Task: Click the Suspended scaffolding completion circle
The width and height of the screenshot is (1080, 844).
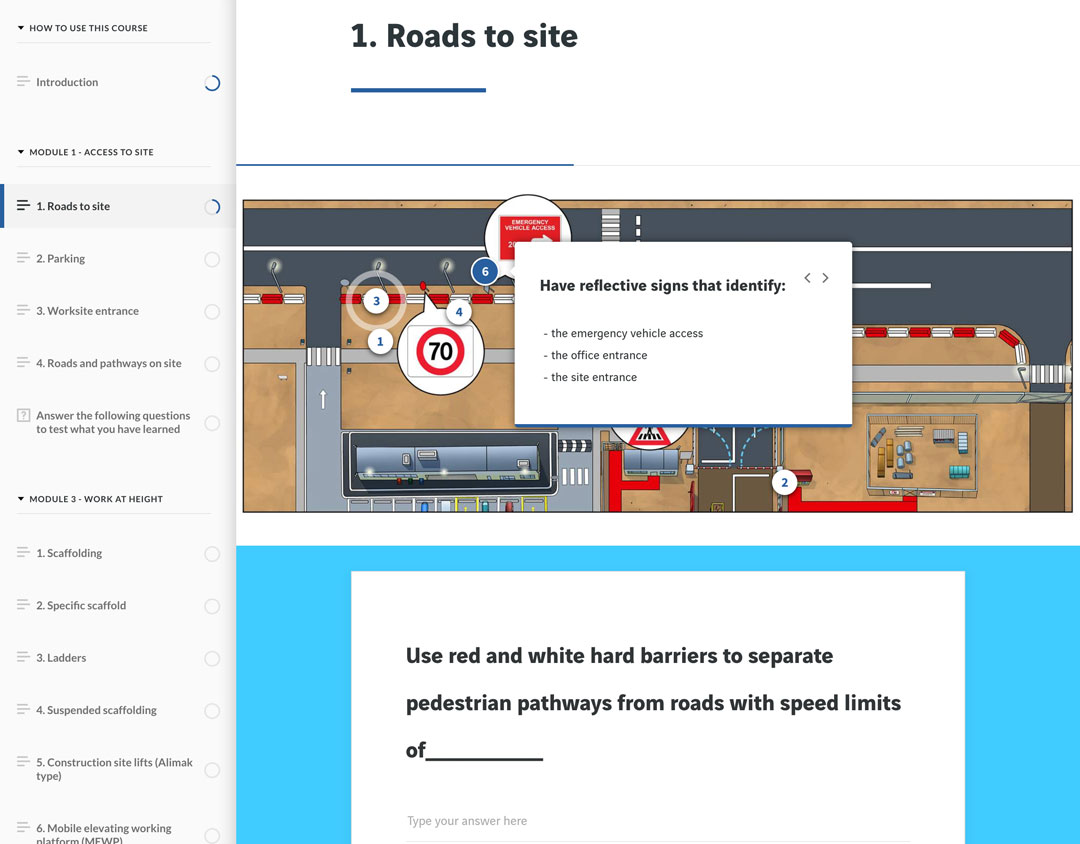Action: [212, 711]
